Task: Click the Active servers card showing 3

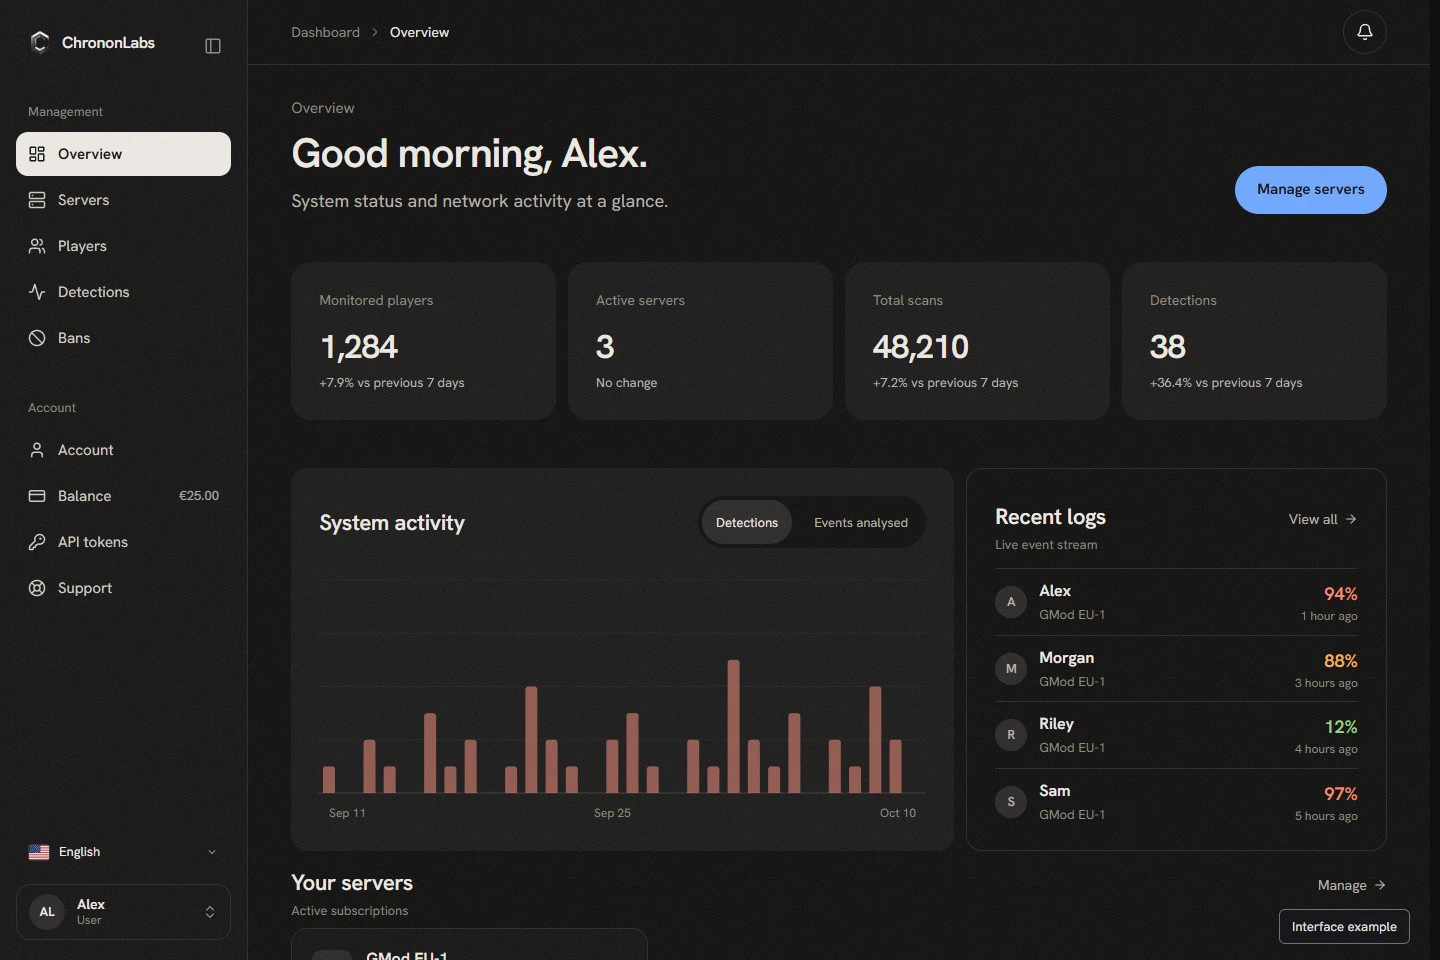Action: click(700, 341)
